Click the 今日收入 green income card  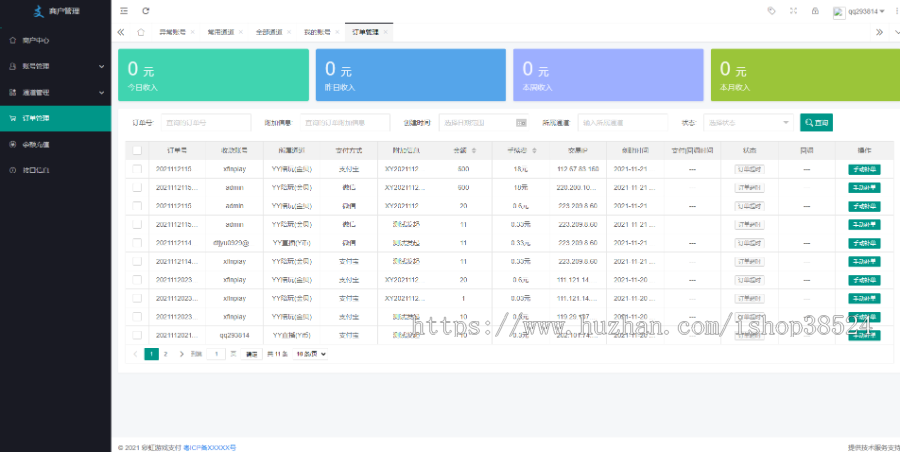pos(214,75)
